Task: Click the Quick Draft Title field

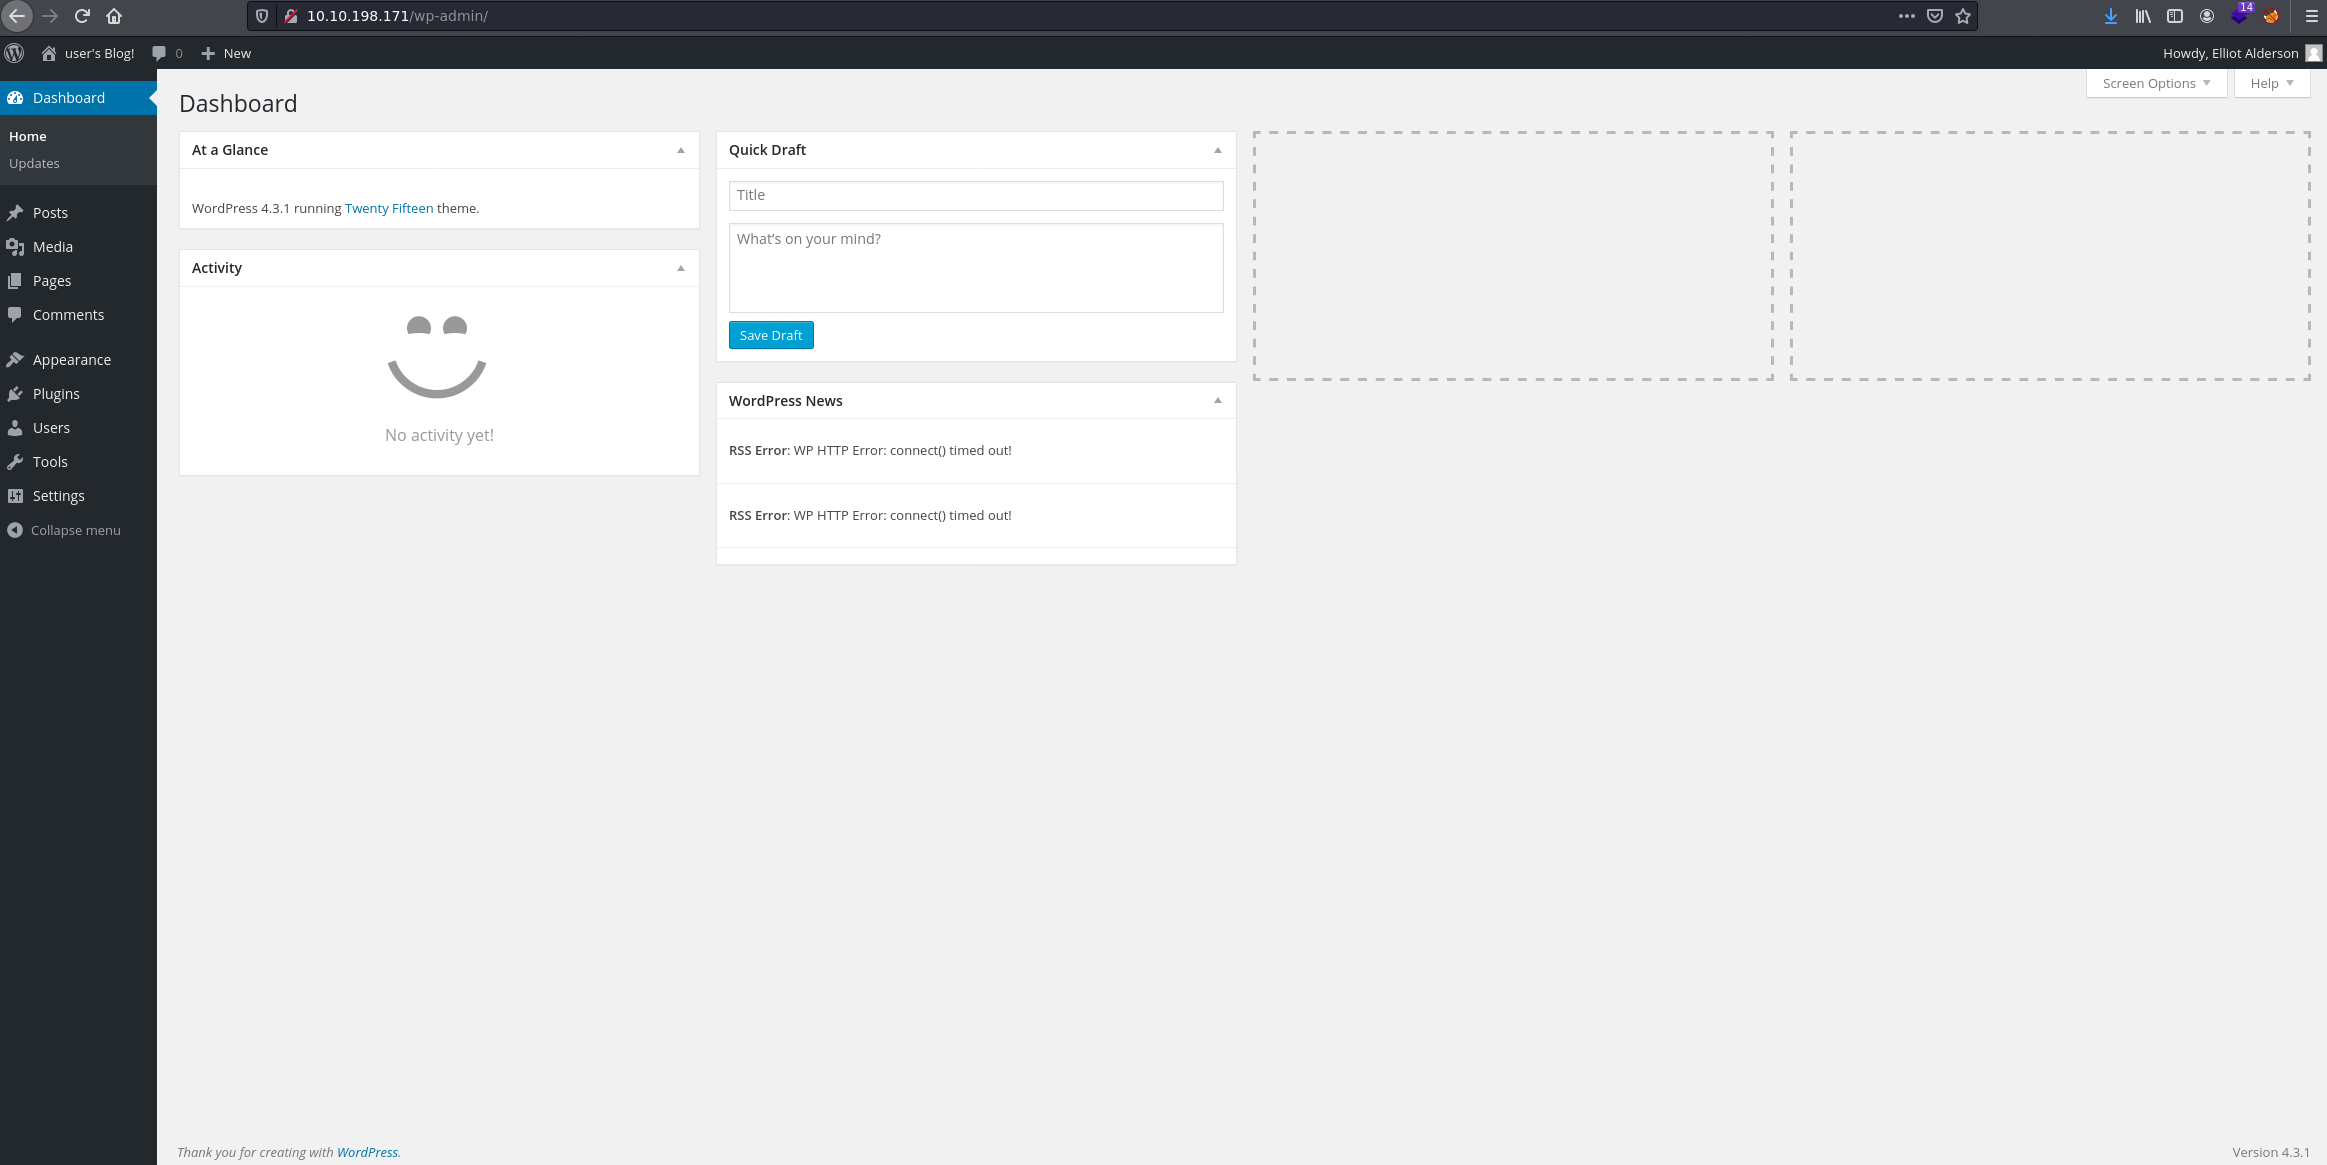Action: click(x=975, y=195)
